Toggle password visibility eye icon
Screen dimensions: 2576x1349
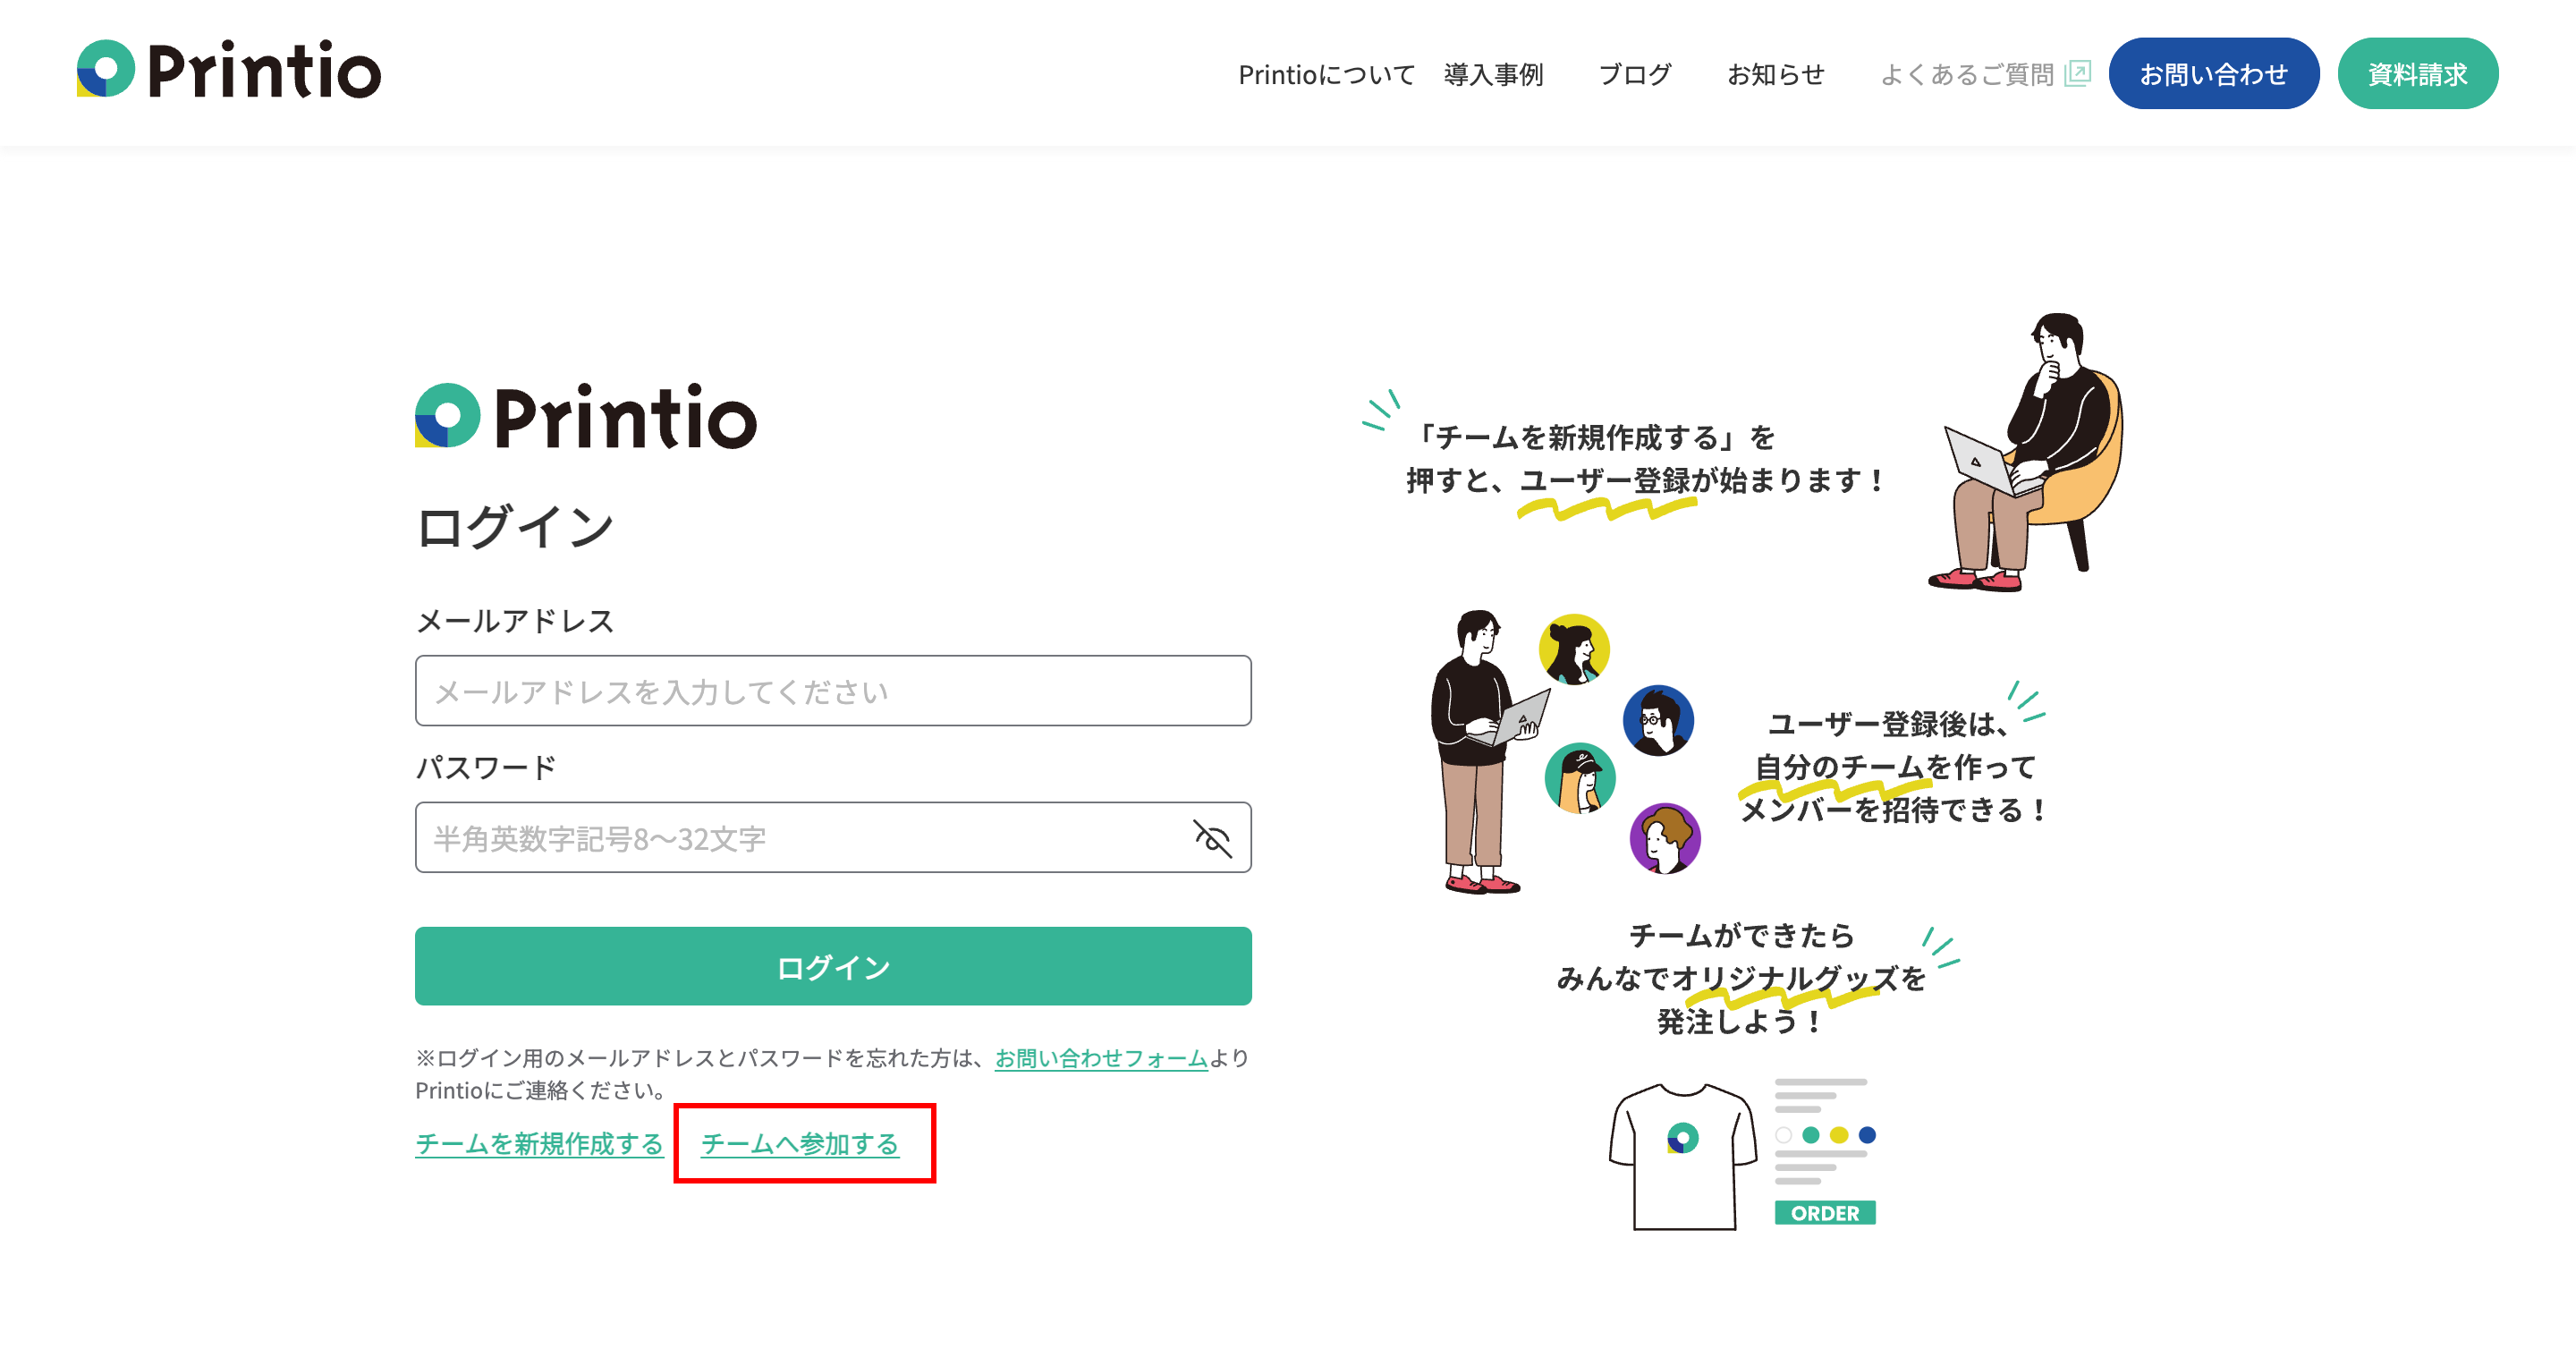pyautogui.click(x=1212, y=838)
